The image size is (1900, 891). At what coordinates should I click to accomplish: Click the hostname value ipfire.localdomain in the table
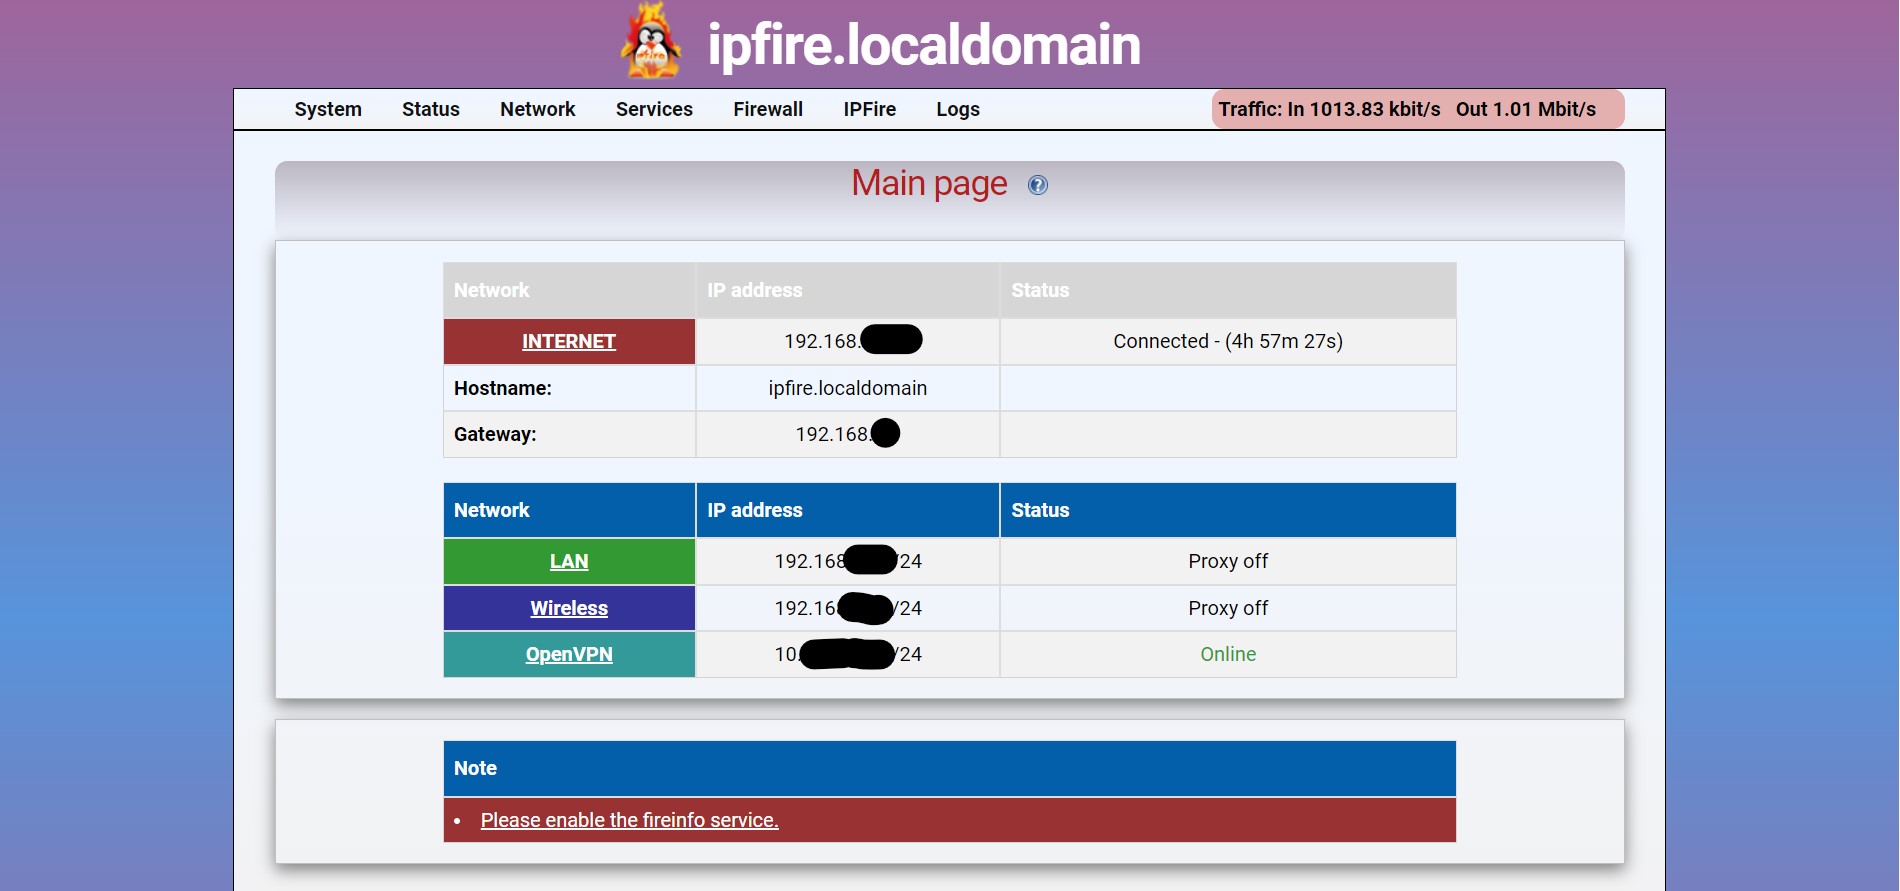click(x=848, y=388)
